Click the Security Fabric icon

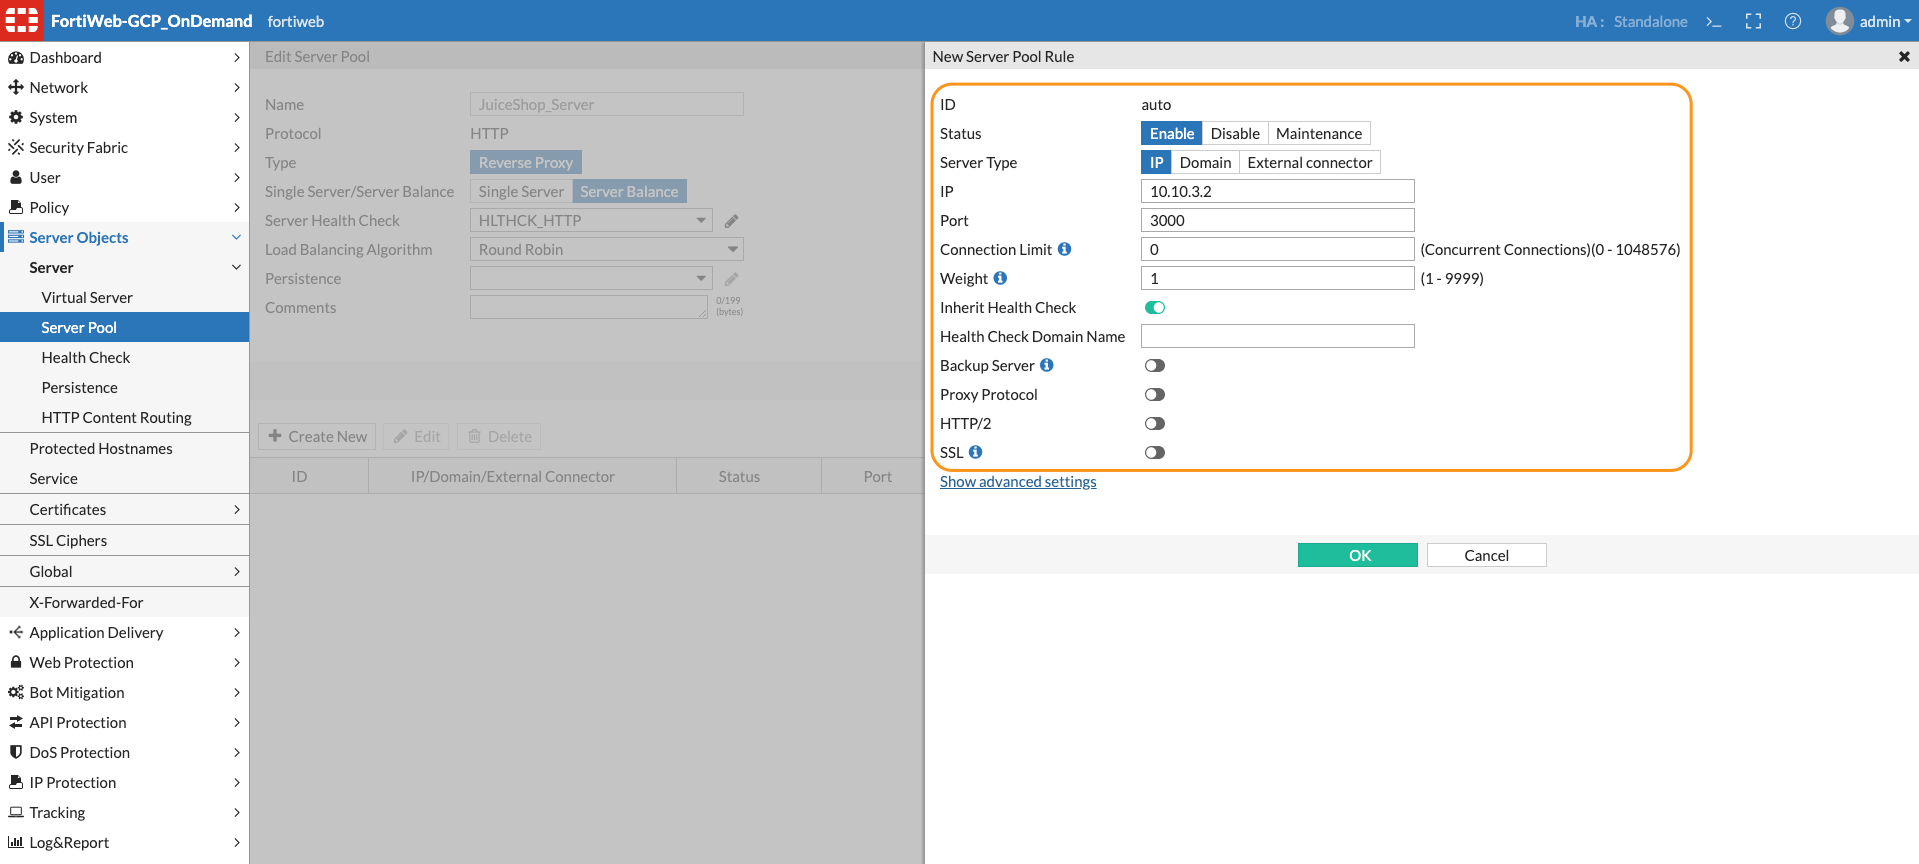click(x=16, y=148)
